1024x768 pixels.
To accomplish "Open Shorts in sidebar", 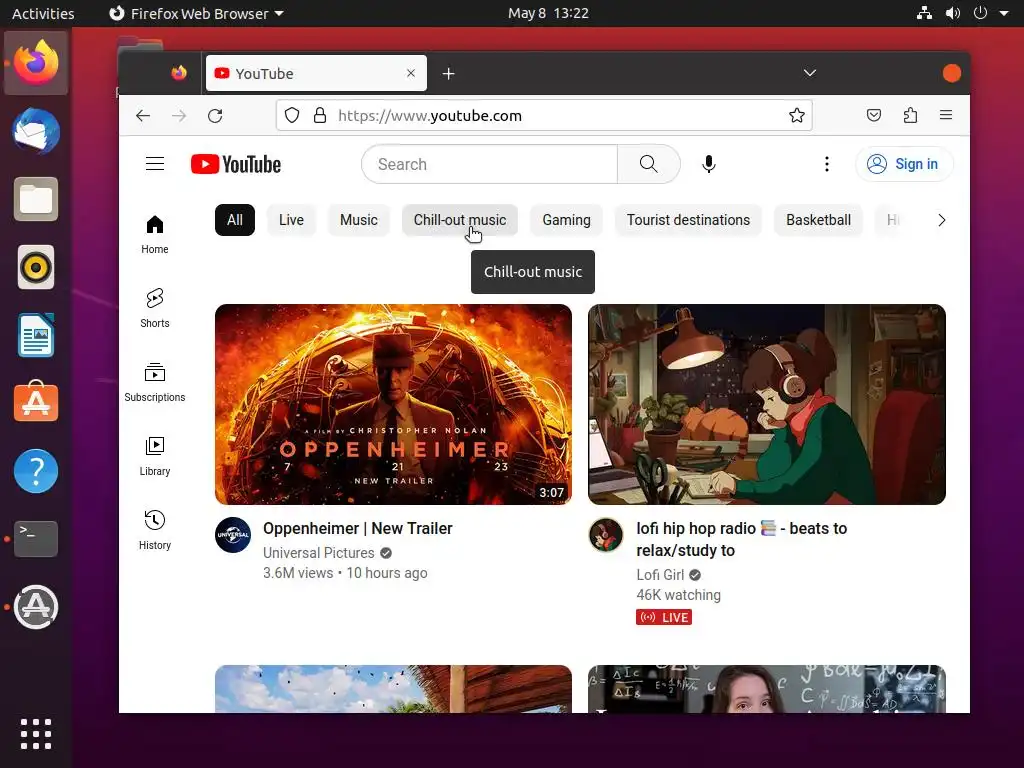I will point(155,308).
